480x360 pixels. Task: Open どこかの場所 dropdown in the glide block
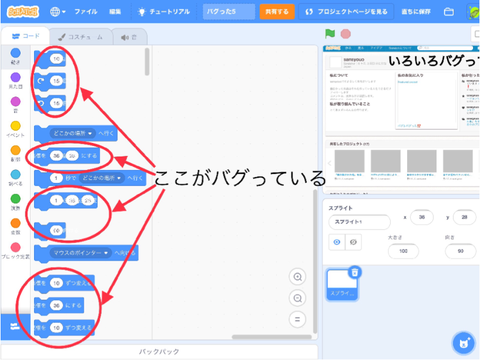tap(102, 178)
